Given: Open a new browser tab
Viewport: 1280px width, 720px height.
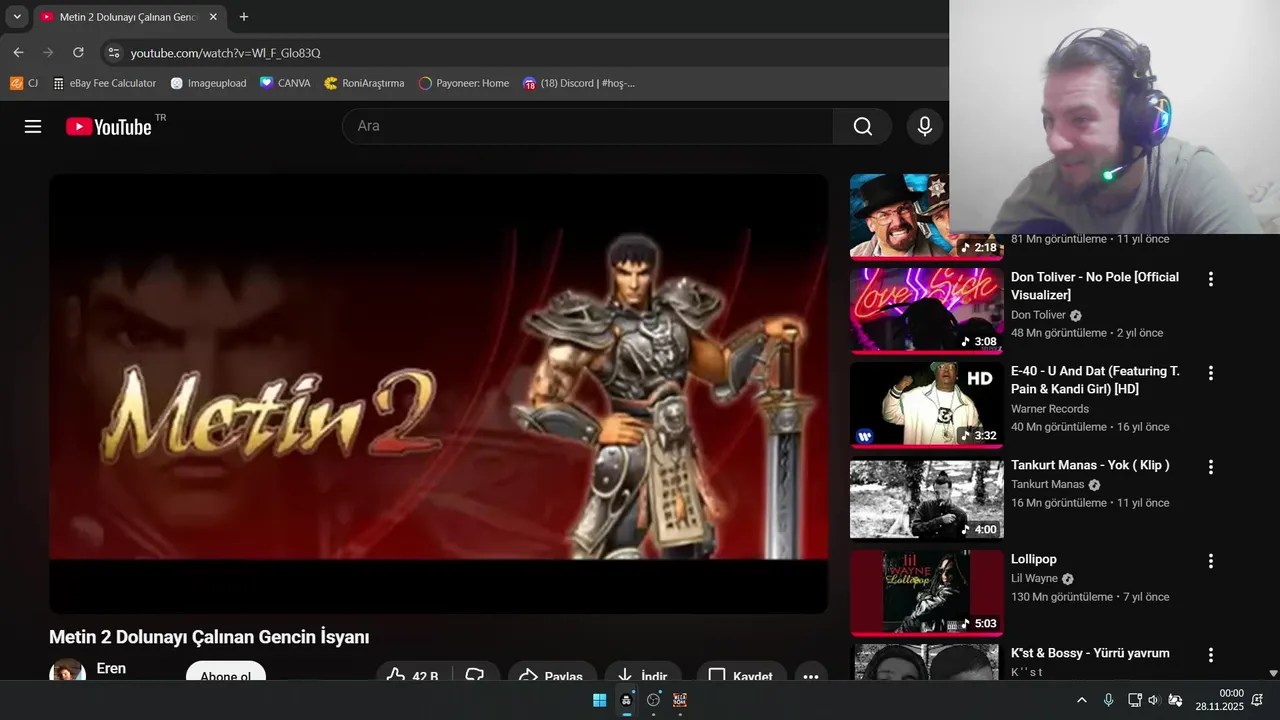Looking at the screenshot, I should [244, 17].
